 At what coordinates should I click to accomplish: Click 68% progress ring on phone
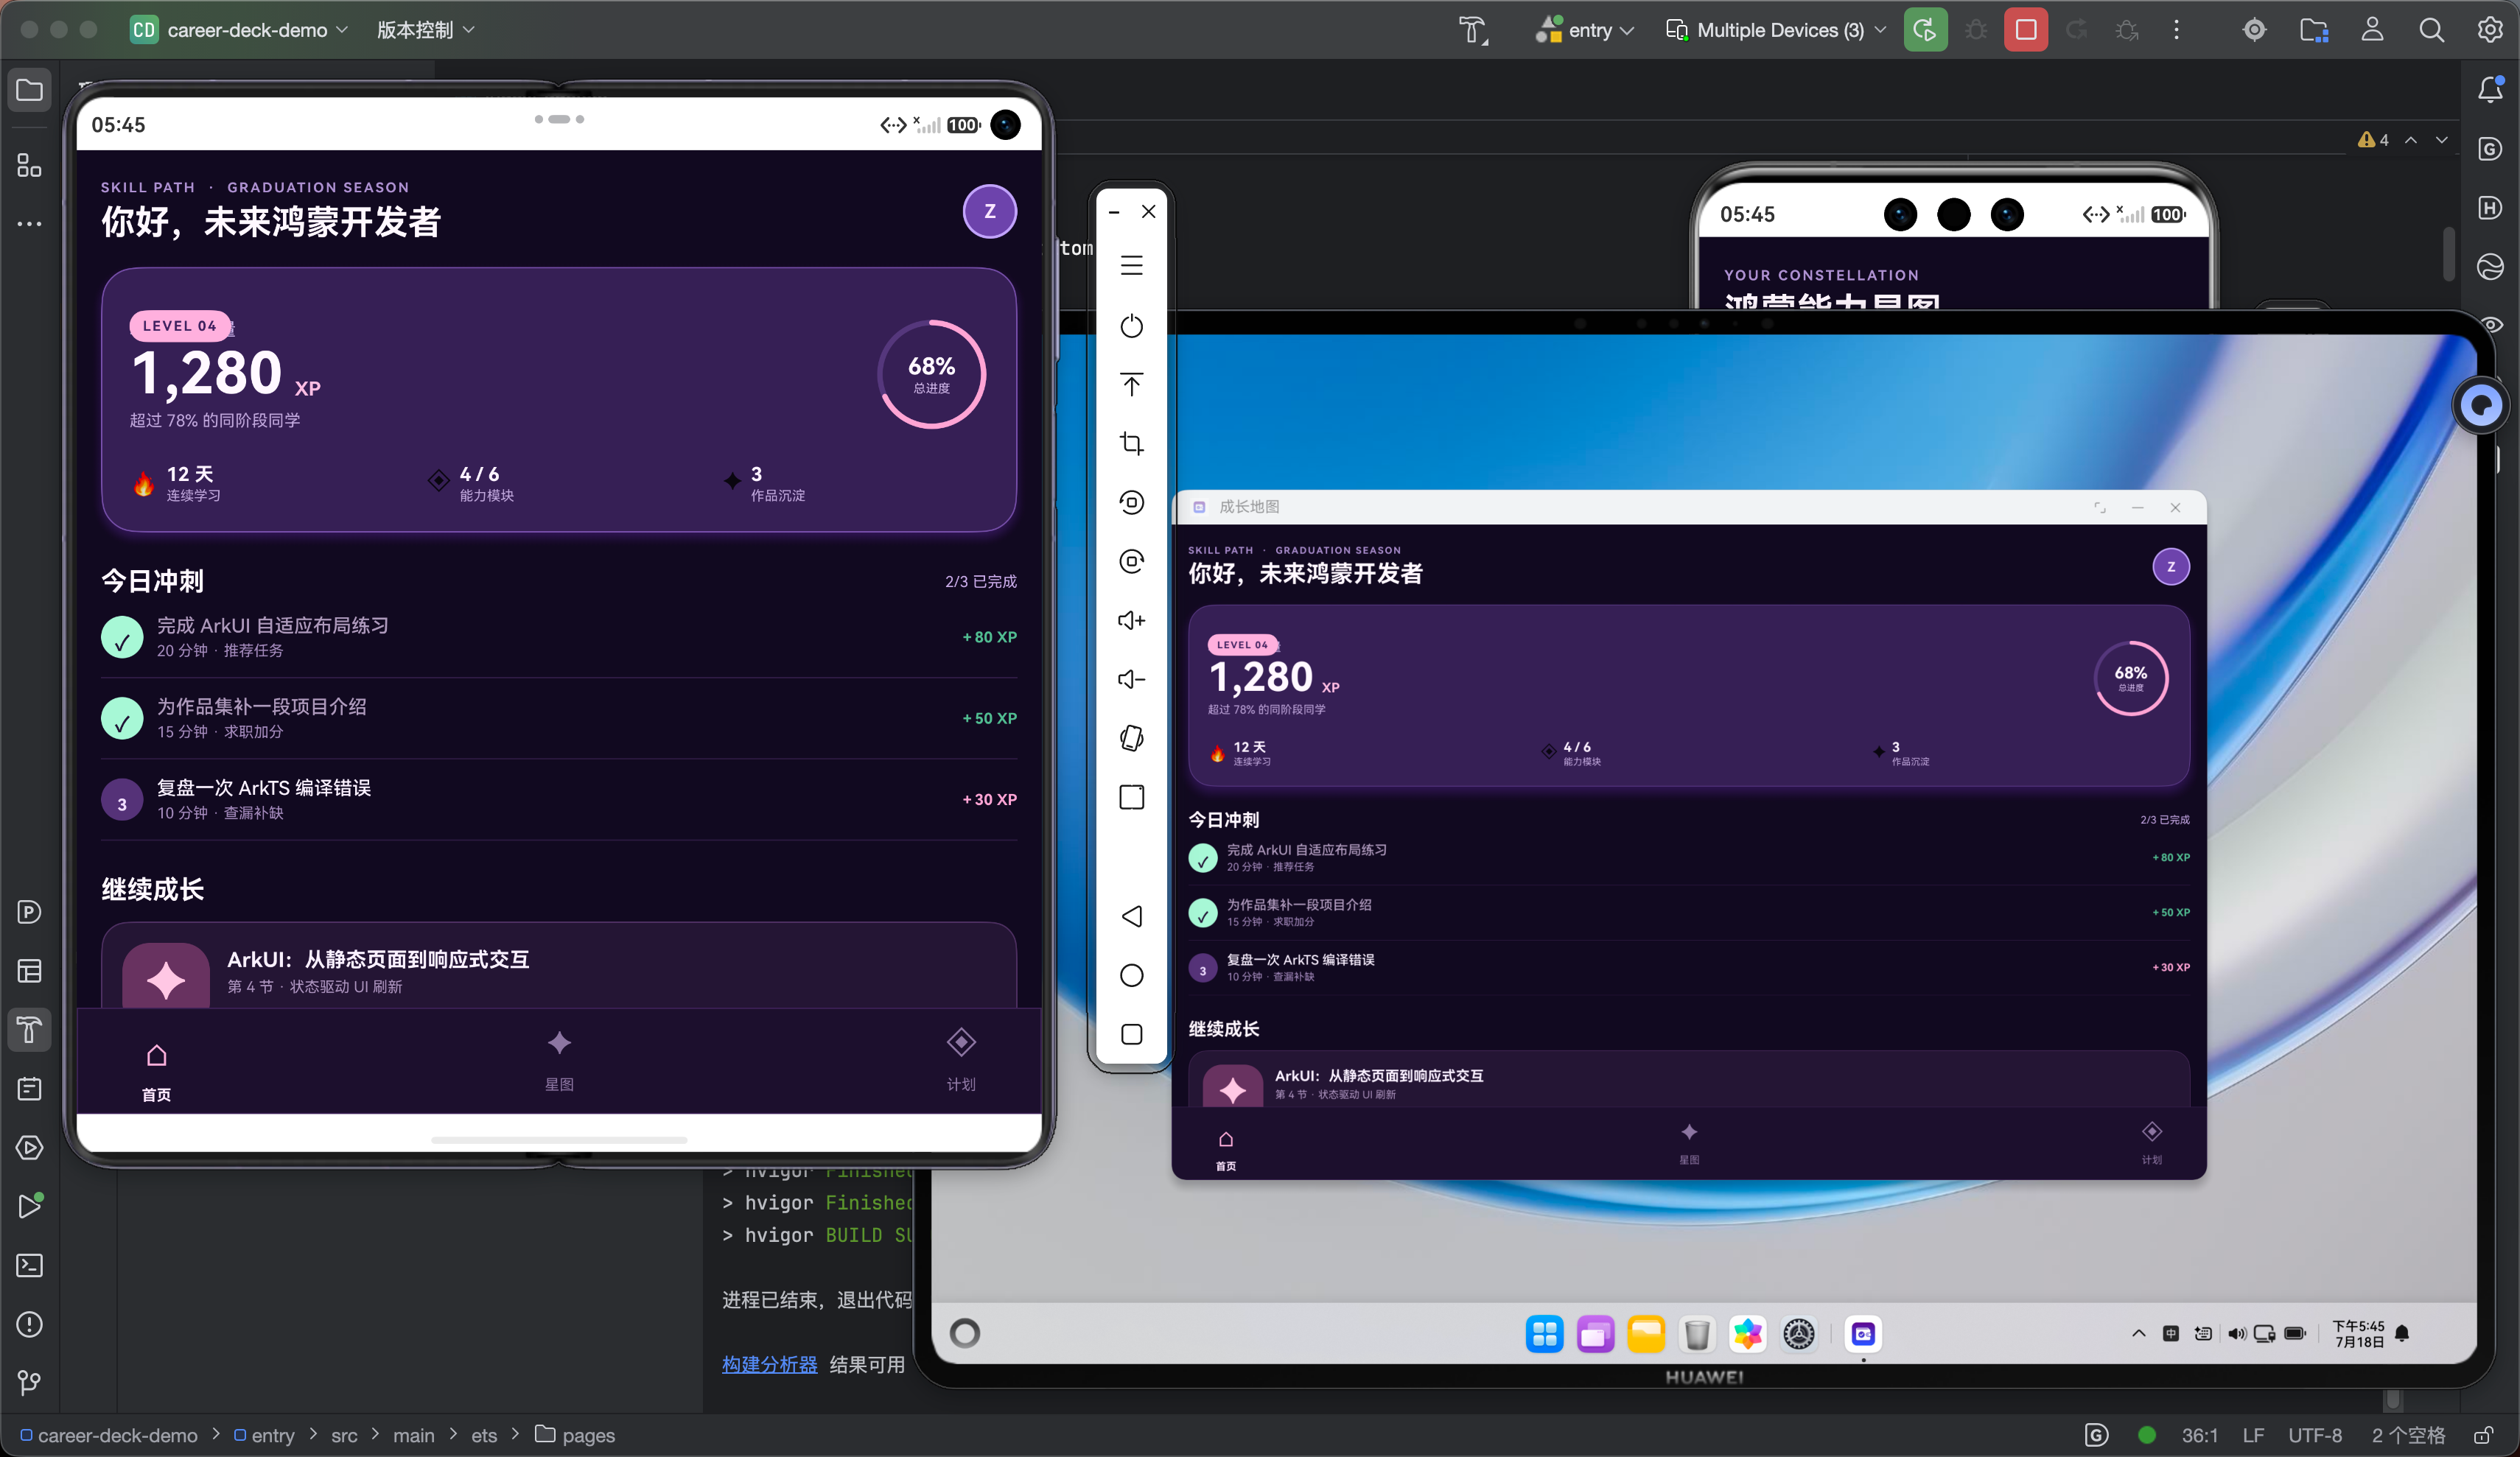(x=932, y=374)
